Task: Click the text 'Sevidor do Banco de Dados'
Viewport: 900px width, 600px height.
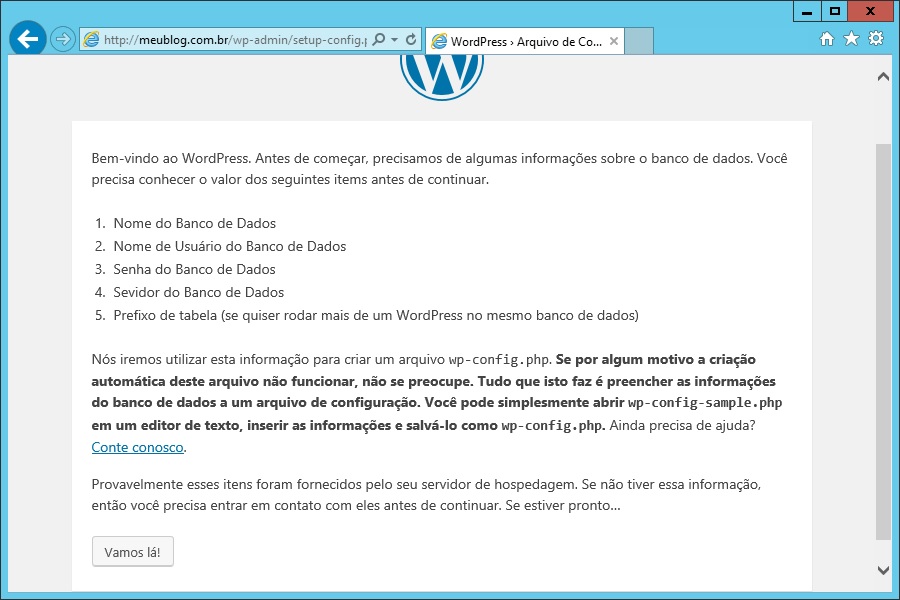Action: pos(199,292)
